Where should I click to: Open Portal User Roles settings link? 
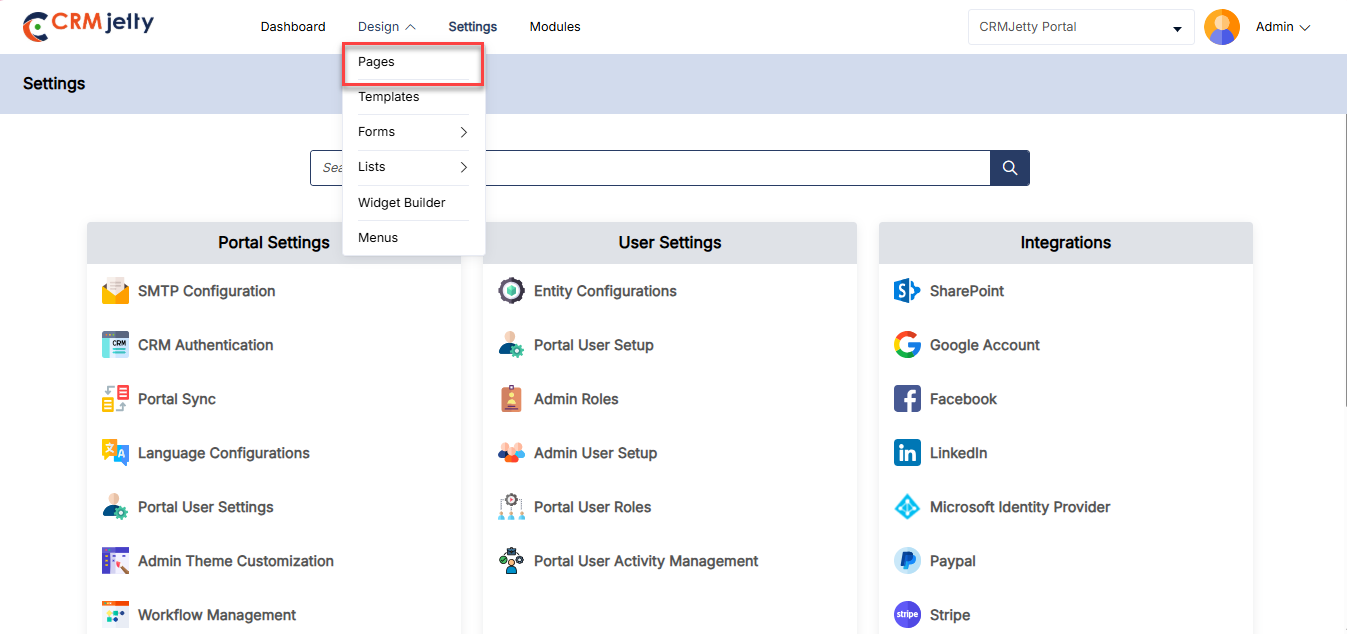tap(592, 507)
